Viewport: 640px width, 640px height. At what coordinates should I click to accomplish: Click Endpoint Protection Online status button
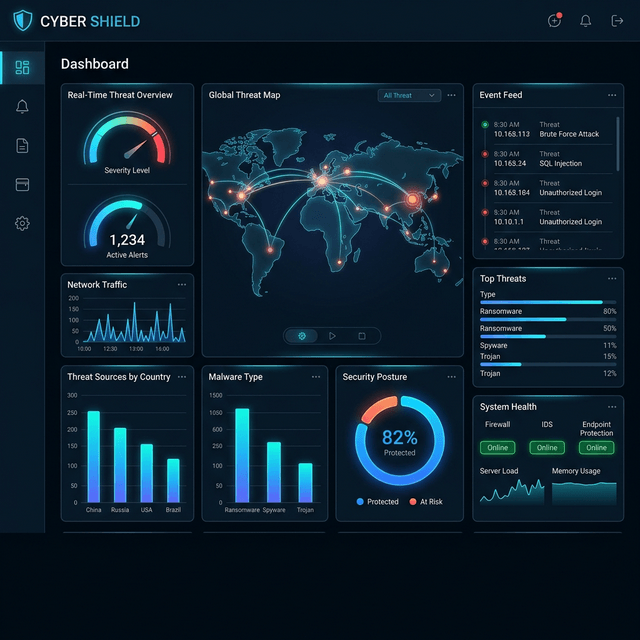pos(596,448)
